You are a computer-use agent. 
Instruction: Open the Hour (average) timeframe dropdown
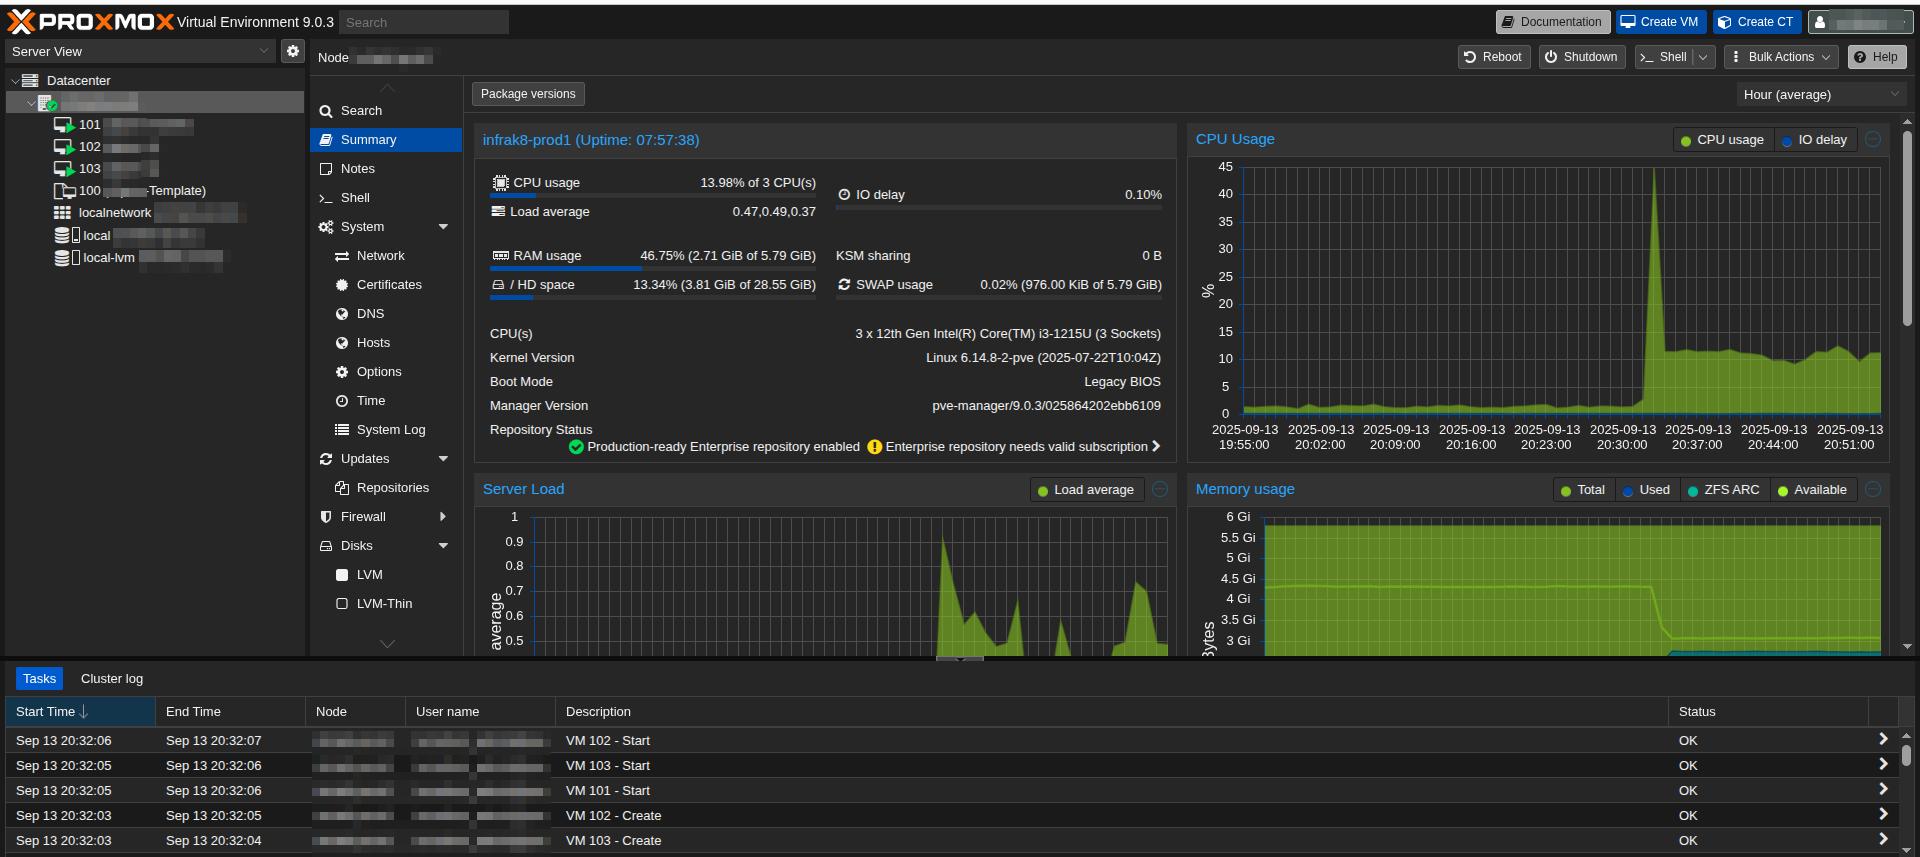1820,95
